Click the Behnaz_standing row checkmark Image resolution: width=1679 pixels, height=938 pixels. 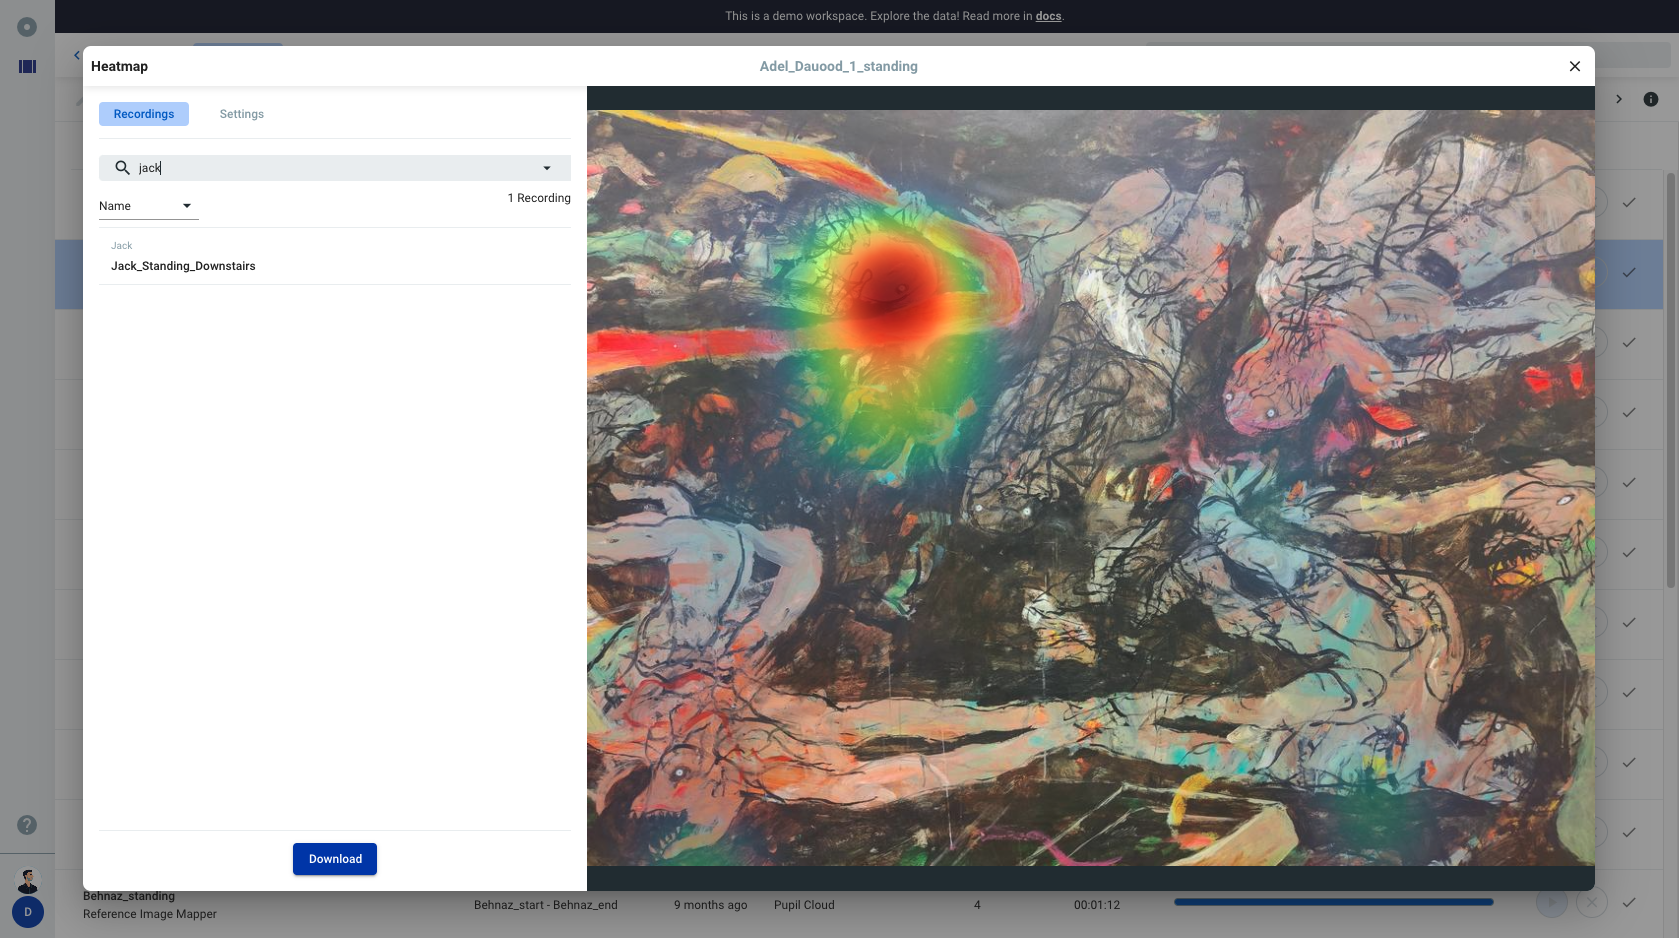point(1629,902)
